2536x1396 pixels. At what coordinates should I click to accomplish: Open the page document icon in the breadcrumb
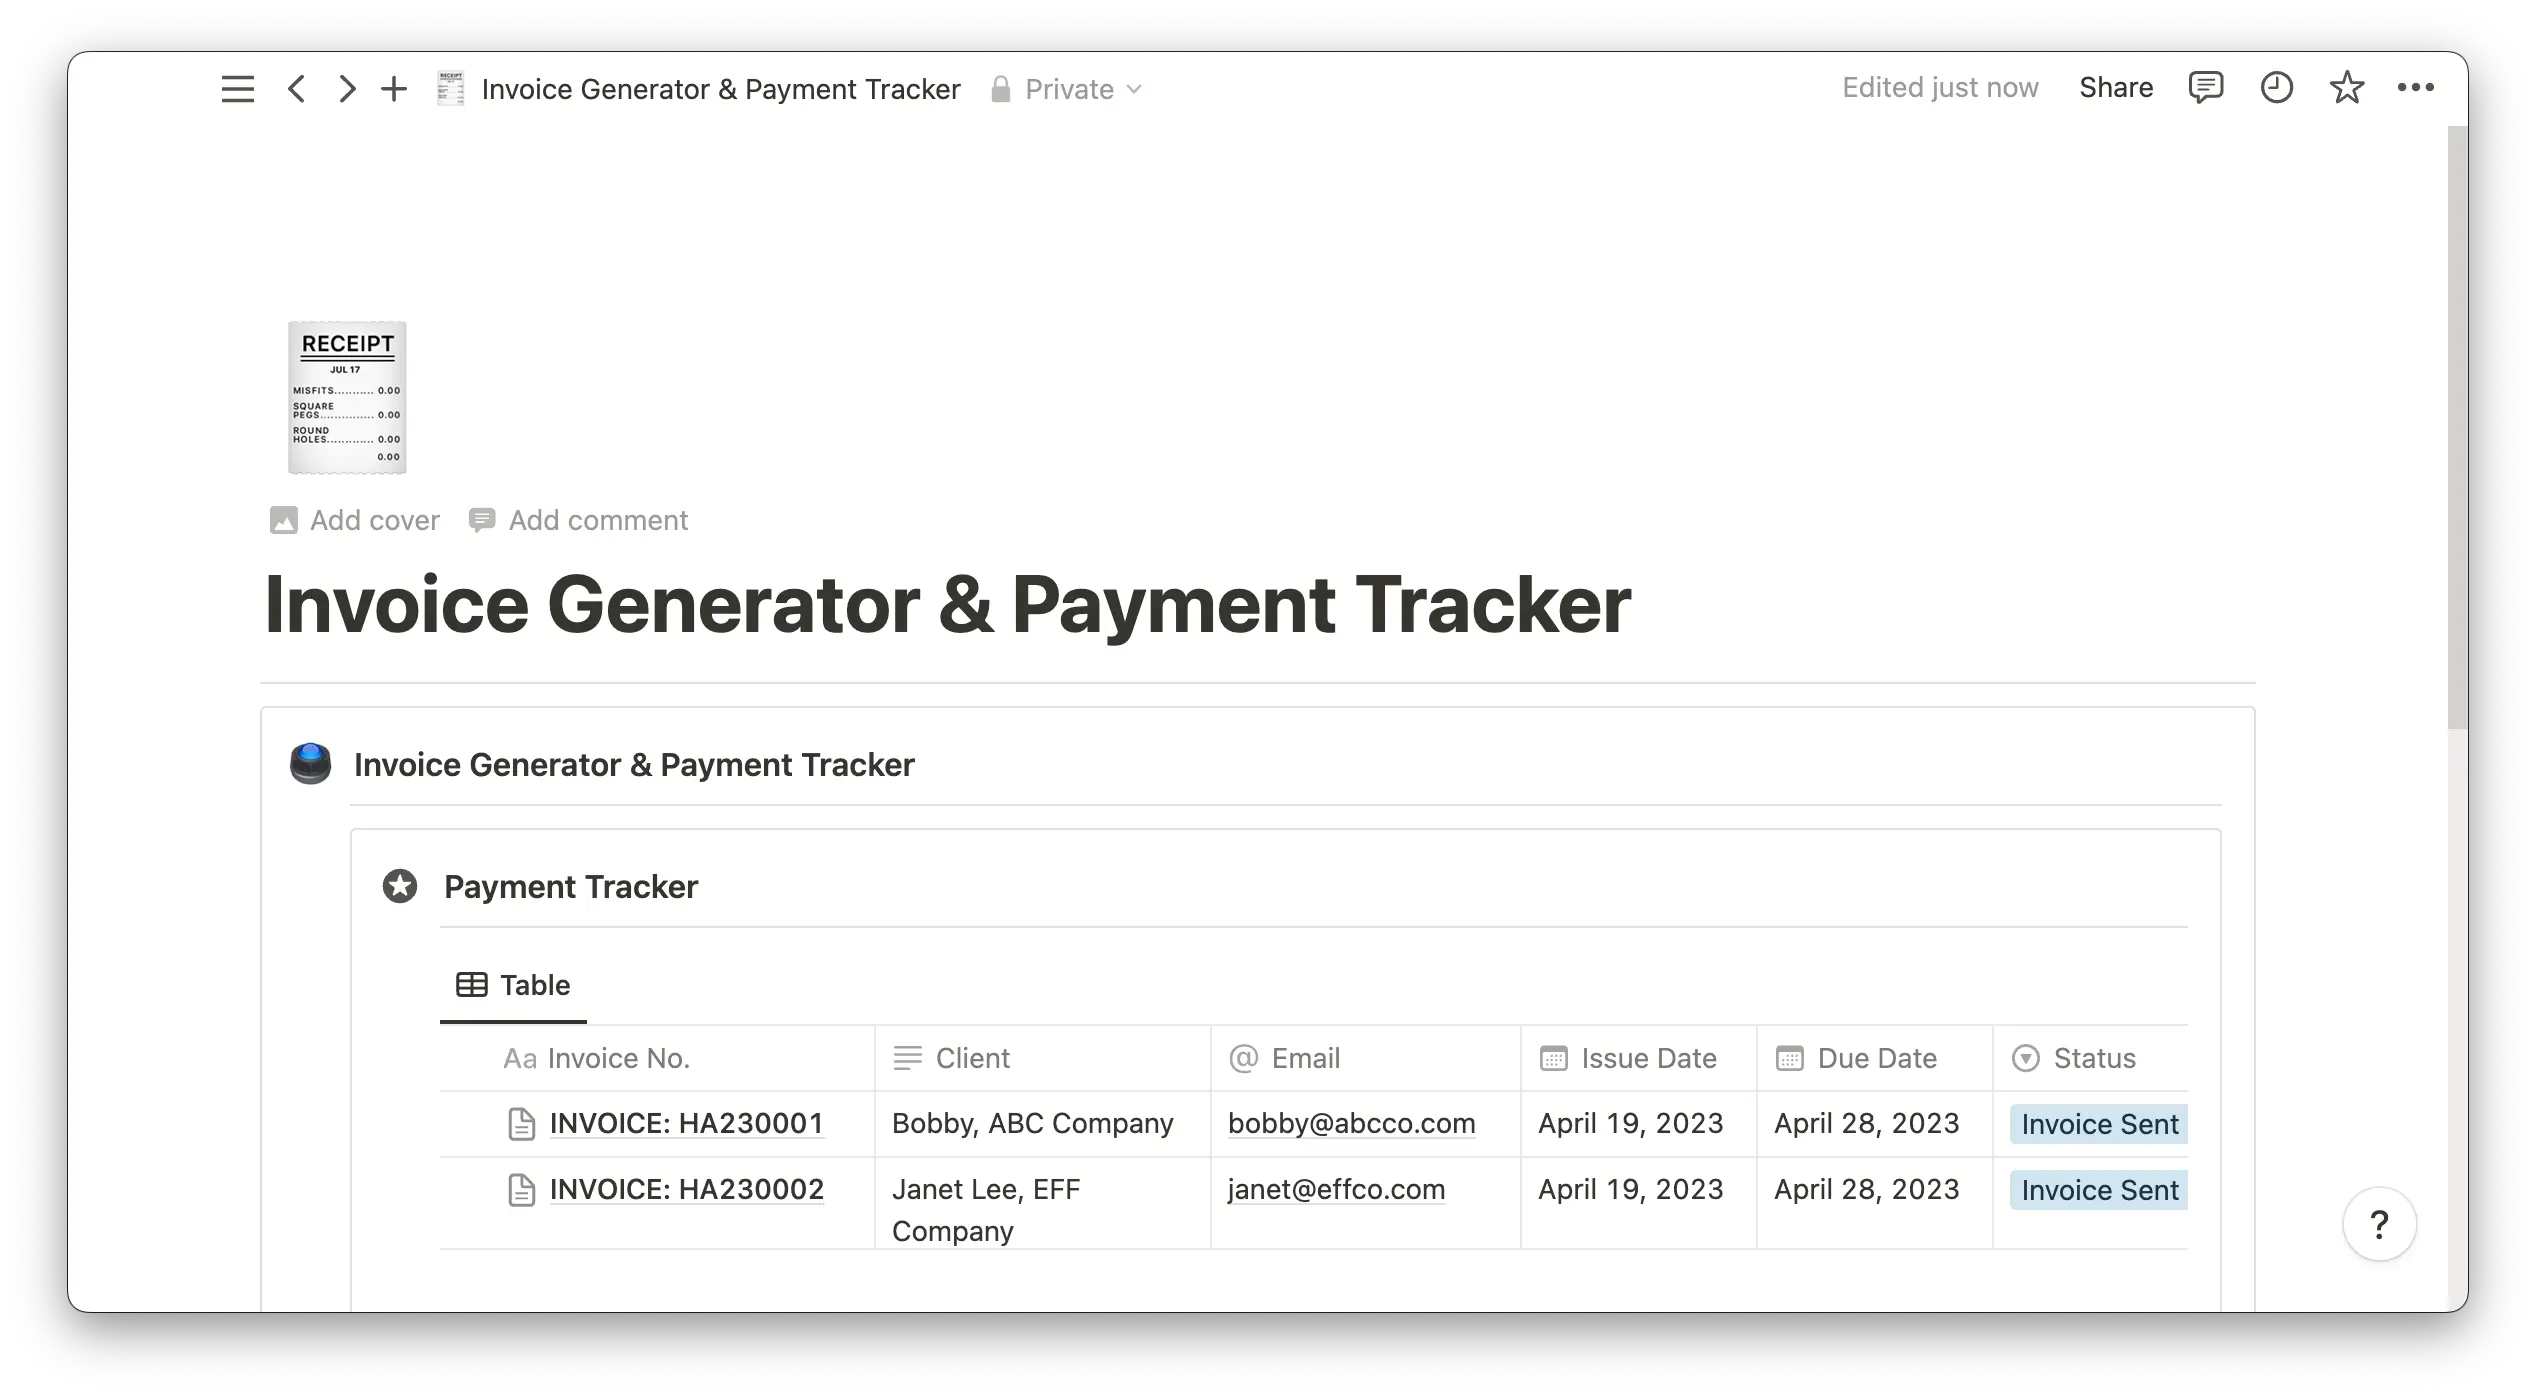tap(450, 89)
